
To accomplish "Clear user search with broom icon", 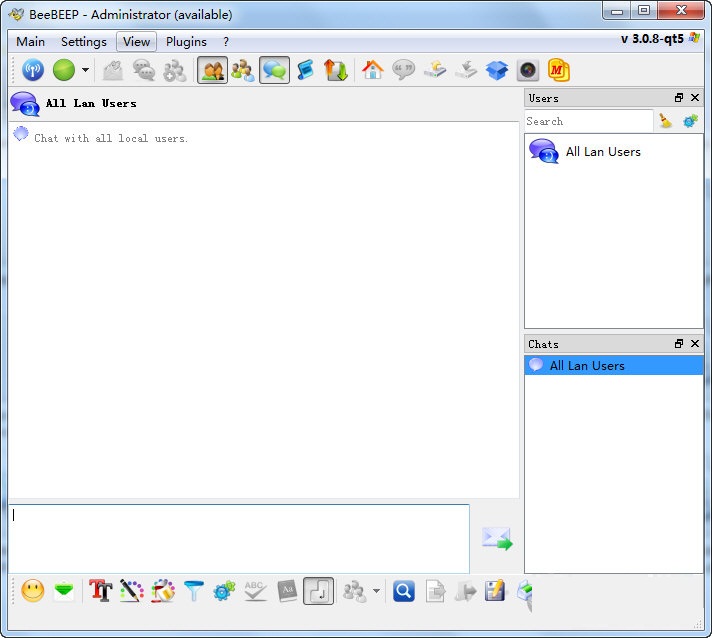I will click(x=666, y=121).
